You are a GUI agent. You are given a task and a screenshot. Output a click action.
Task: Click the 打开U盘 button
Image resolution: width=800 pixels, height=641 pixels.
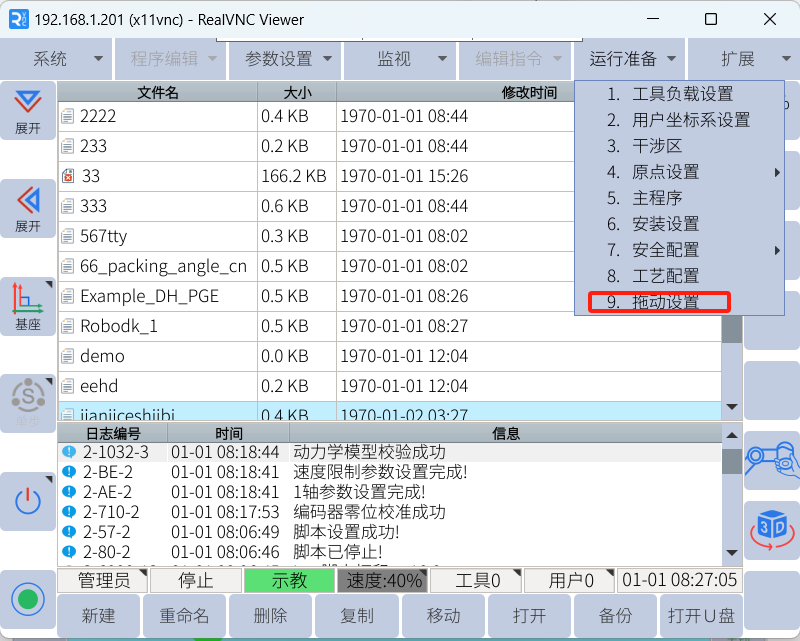point(700,616)
